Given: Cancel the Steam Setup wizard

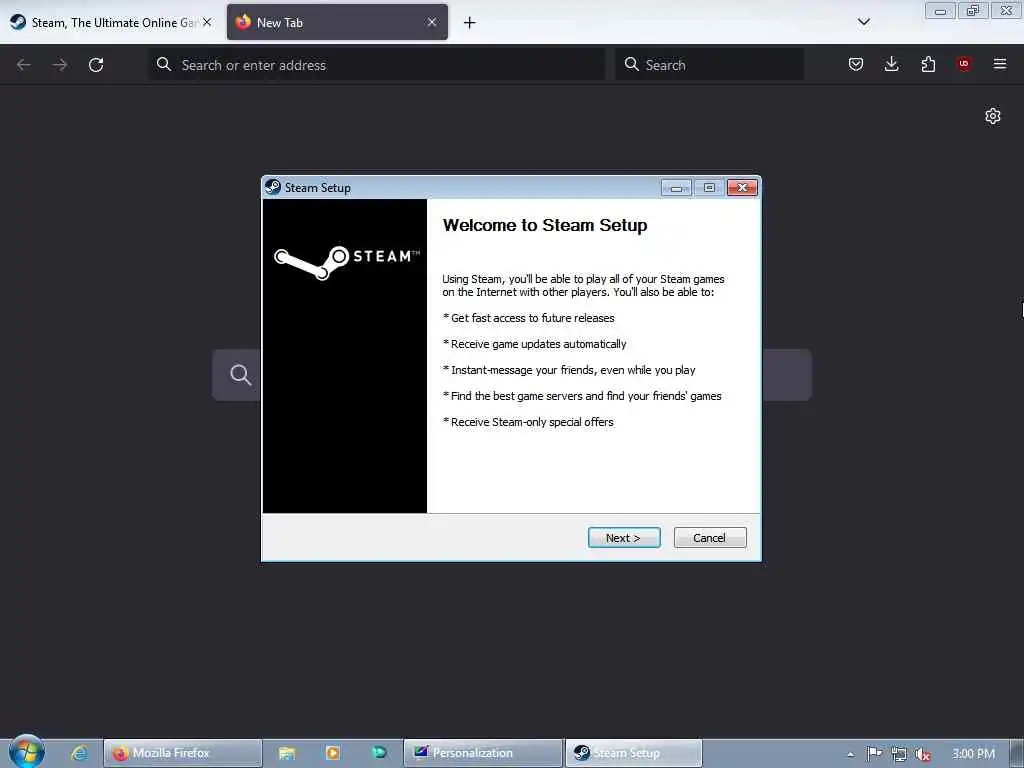Looking at the screenshot, I should pos(710,537).
